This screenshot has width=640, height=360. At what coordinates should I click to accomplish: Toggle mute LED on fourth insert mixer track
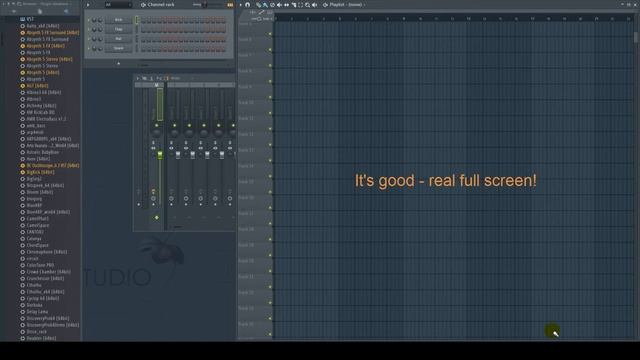218,125
